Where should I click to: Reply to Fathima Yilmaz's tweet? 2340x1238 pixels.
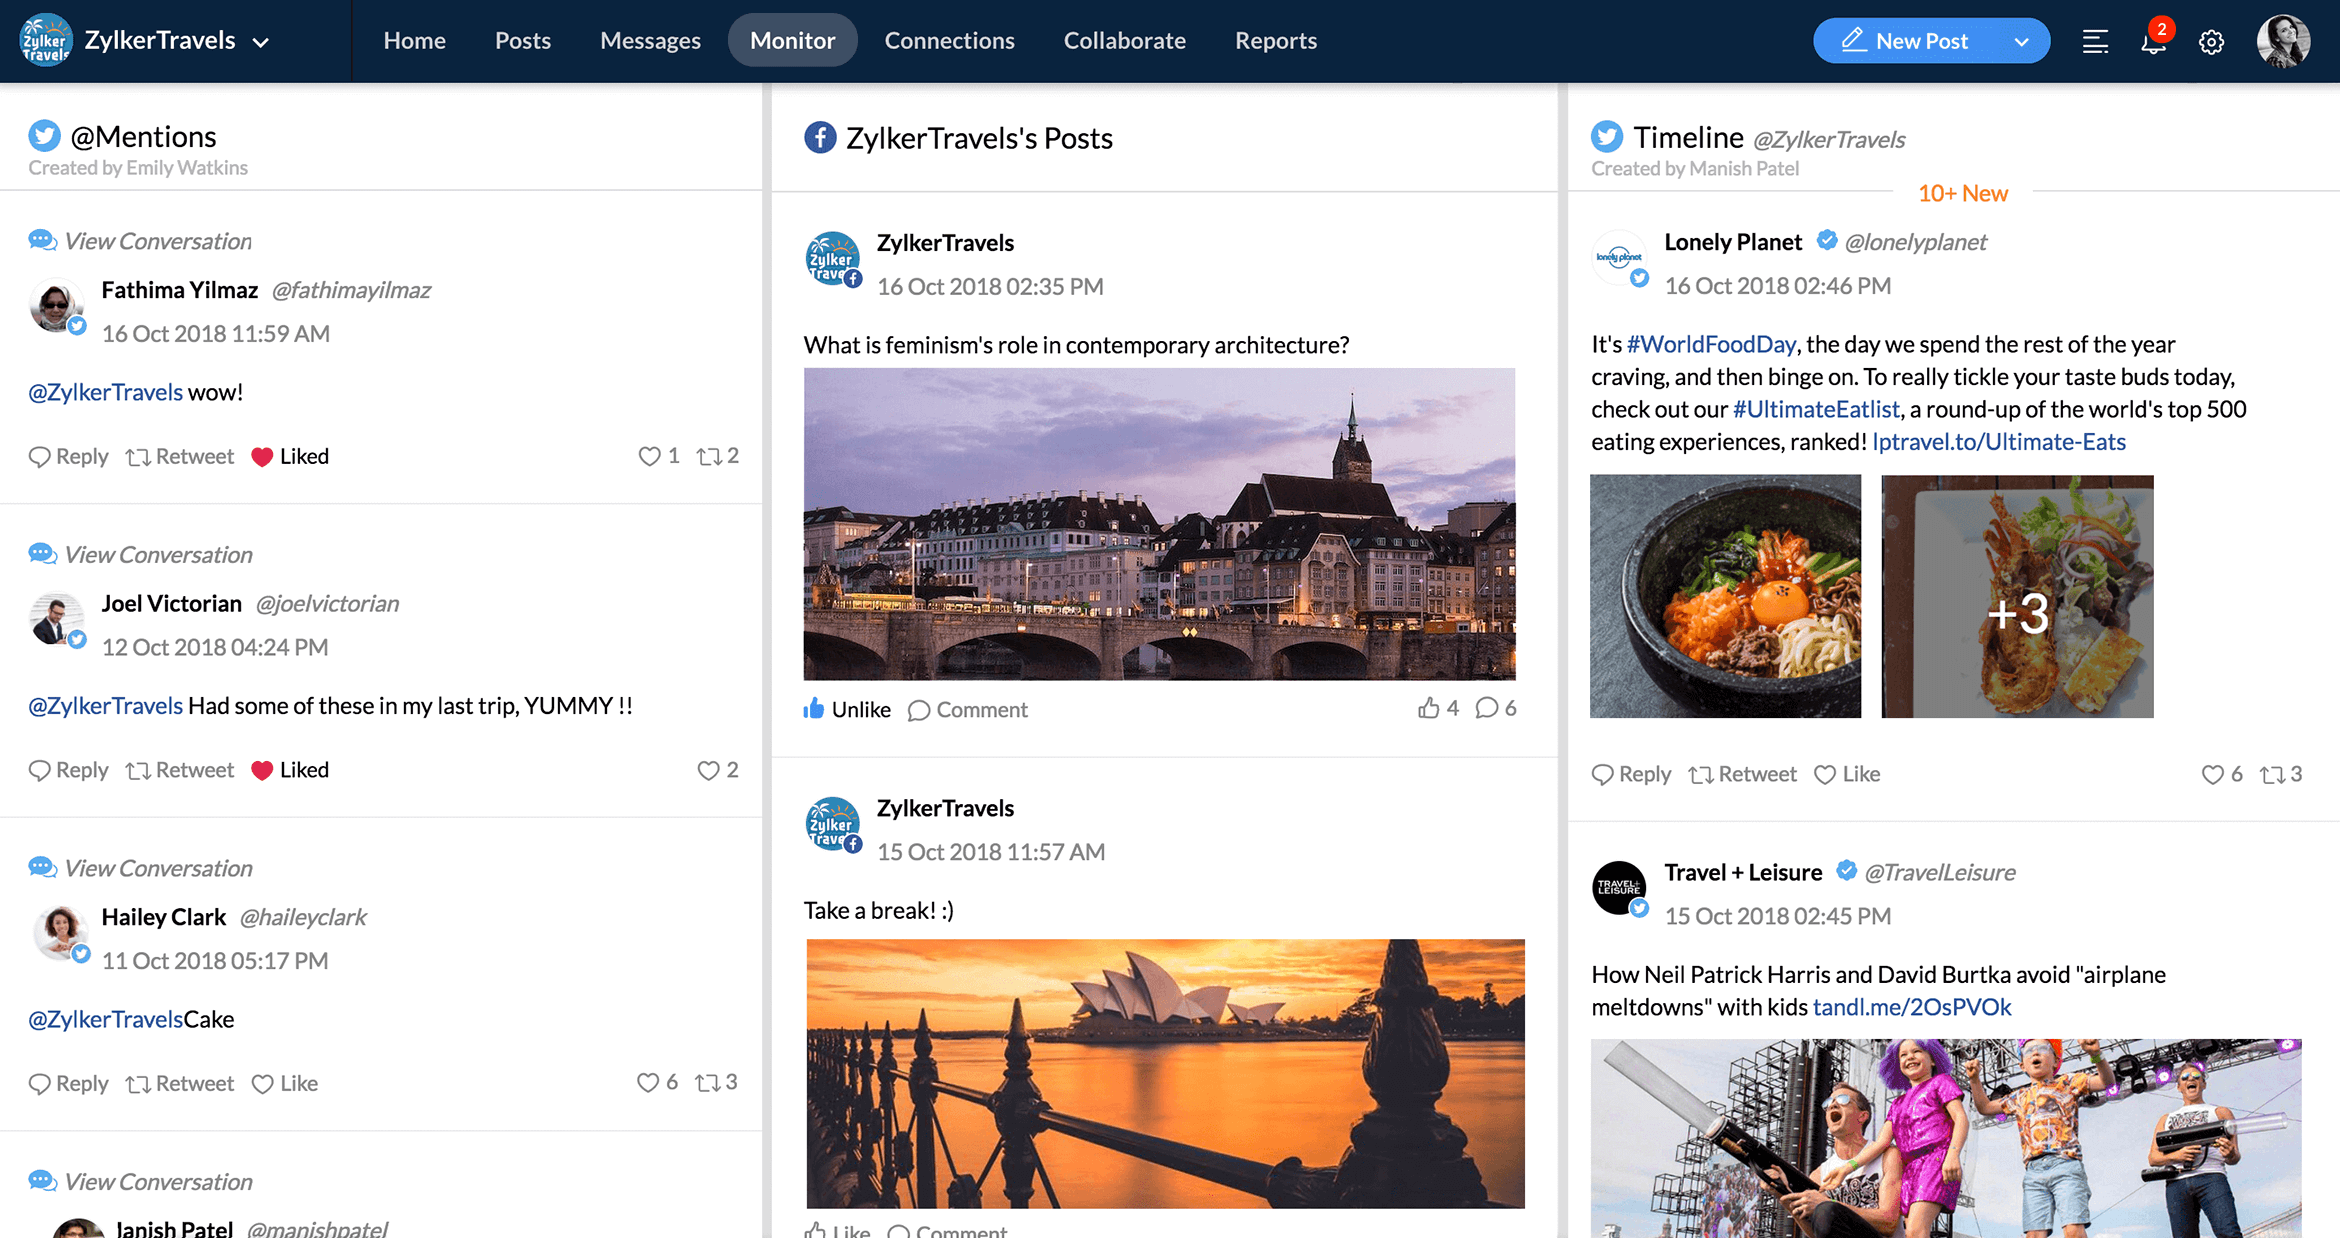(68, 456)
